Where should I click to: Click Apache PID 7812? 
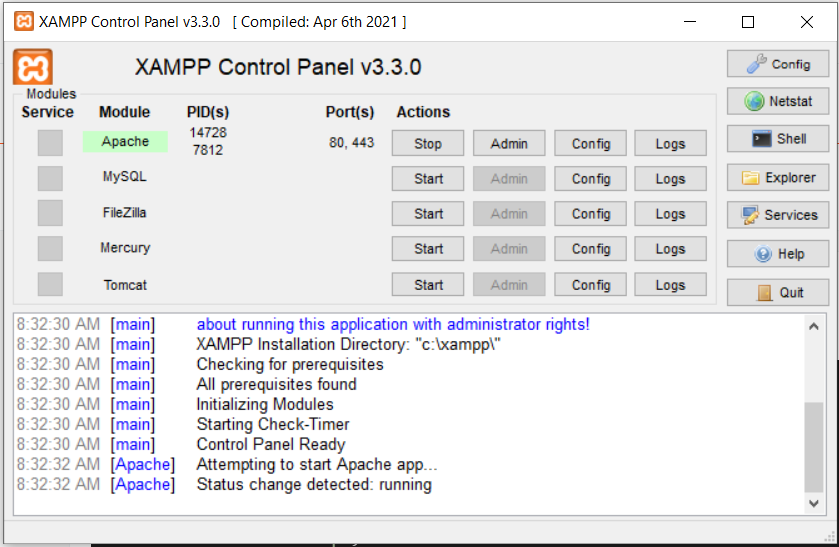point(208,150)
